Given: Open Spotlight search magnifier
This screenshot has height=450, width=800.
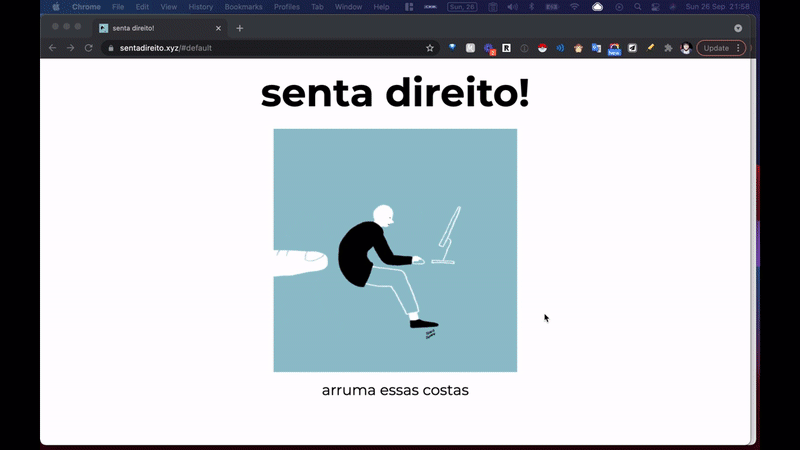Looking at the screenshot, I should click(638, 7).
